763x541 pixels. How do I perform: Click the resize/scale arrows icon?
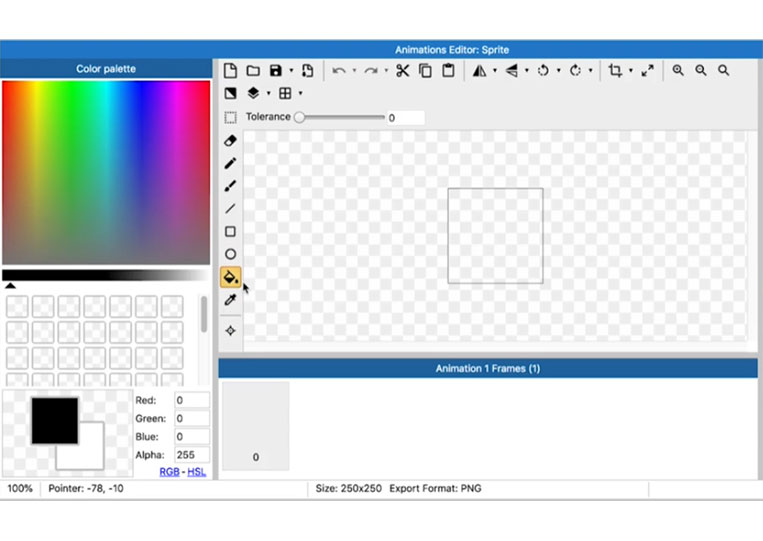647,71
